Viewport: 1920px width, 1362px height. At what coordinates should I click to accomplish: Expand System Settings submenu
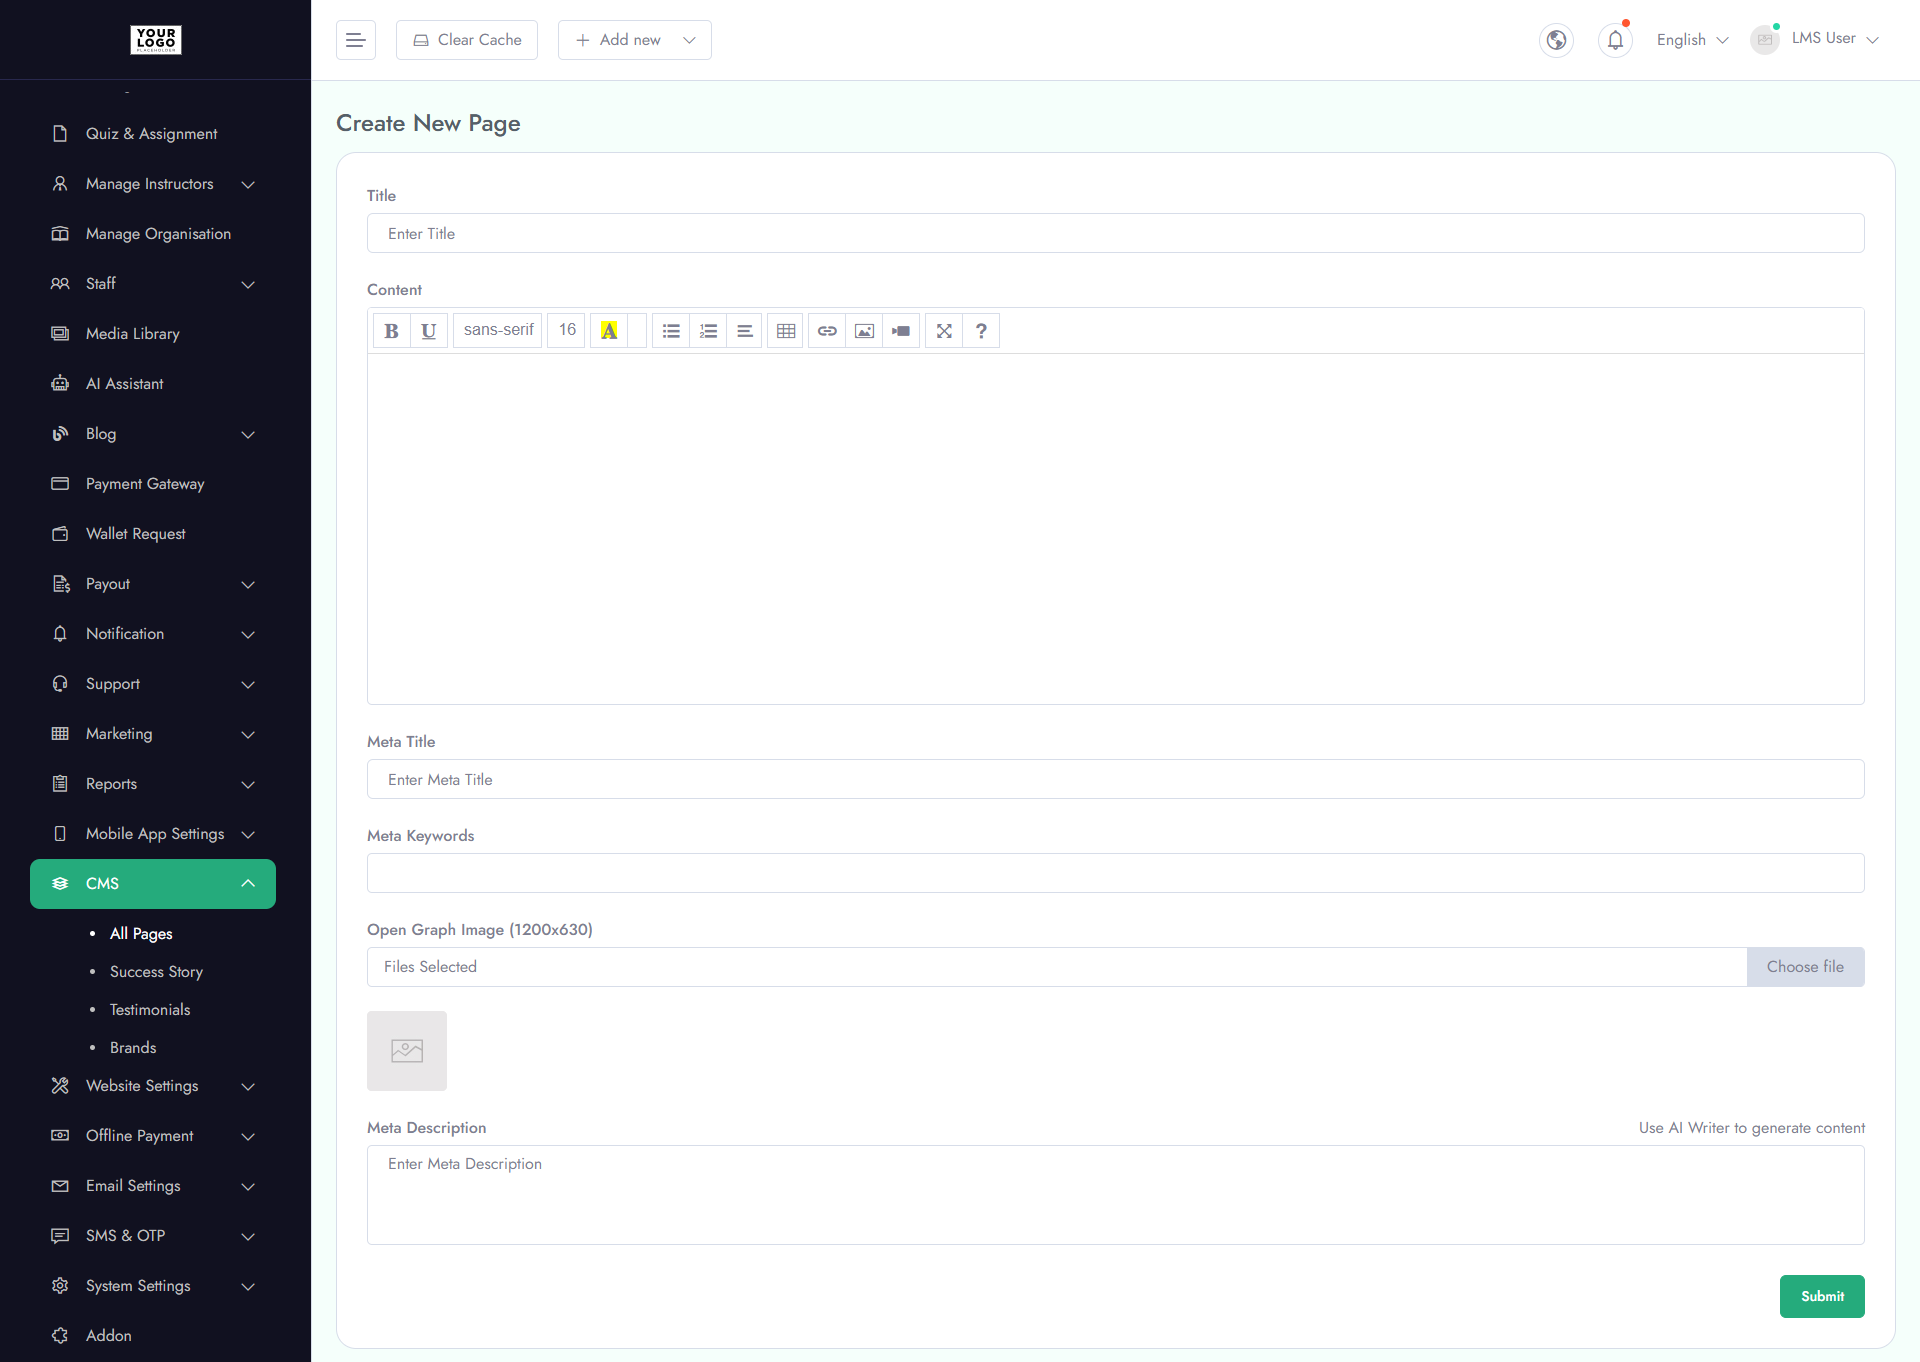(153, 1286)
